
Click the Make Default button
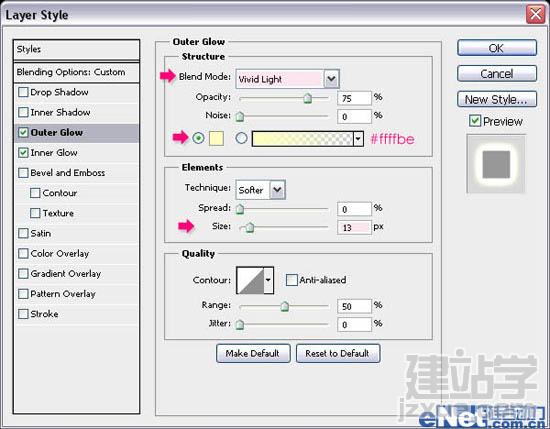pos(253,353)
